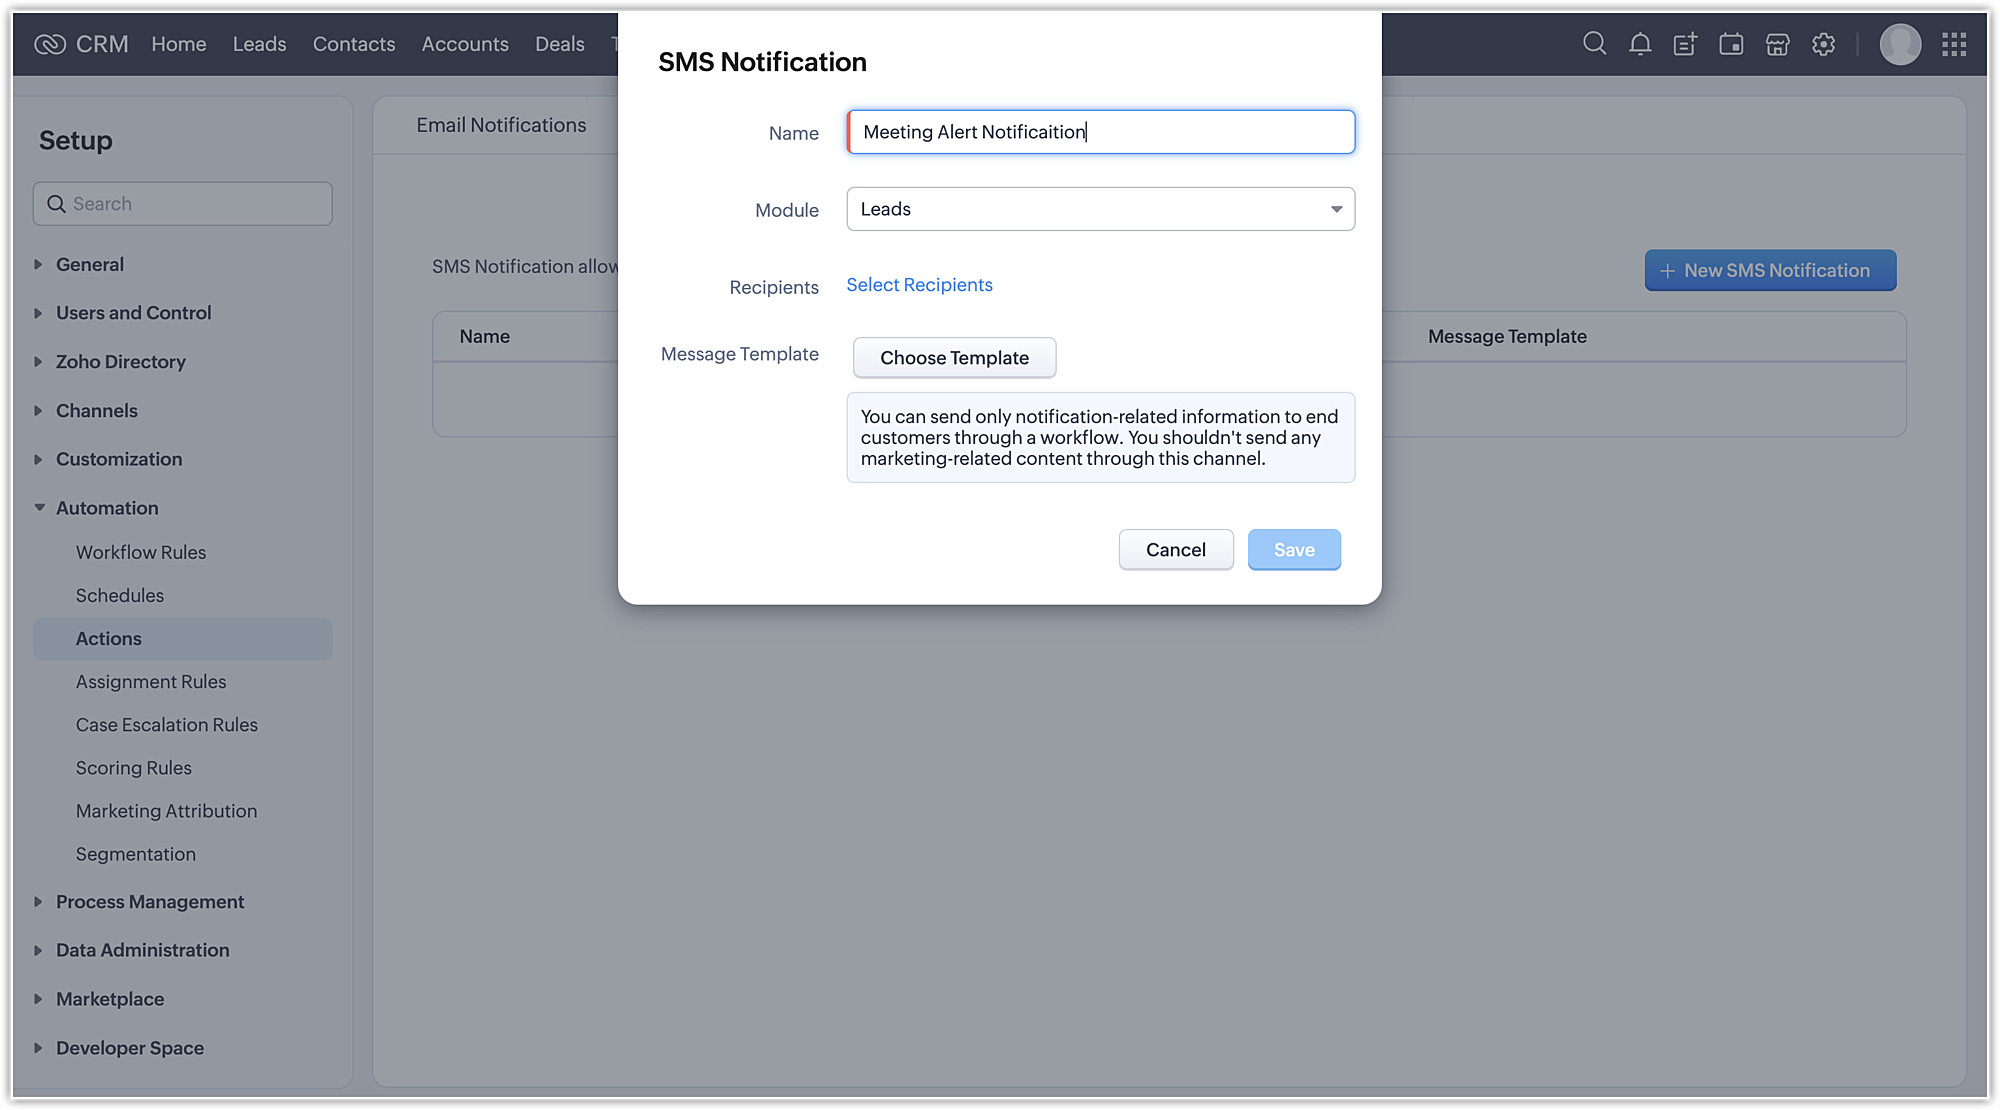Viewport: 2000px width, 1110px height.
Task: Open Workflow Rules in sidebar
Action: [x=141, y=552]
